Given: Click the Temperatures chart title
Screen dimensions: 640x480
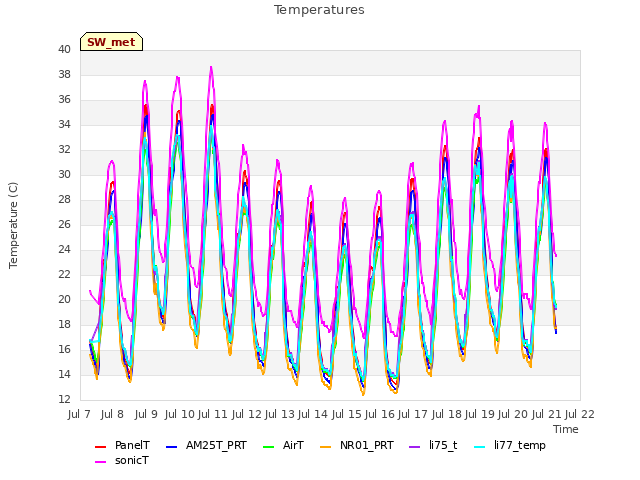Looking at the screenshot, I should (x=319, y=9).
